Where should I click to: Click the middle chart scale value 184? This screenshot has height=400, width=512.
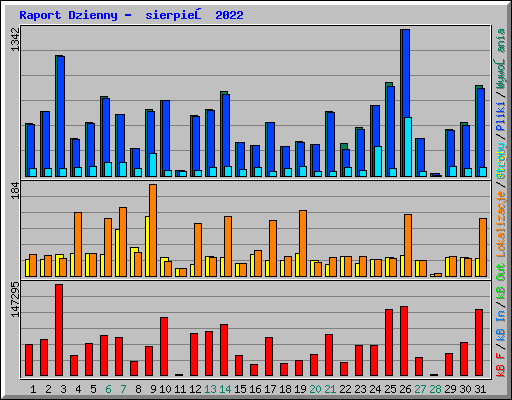[x=15, y=190]
